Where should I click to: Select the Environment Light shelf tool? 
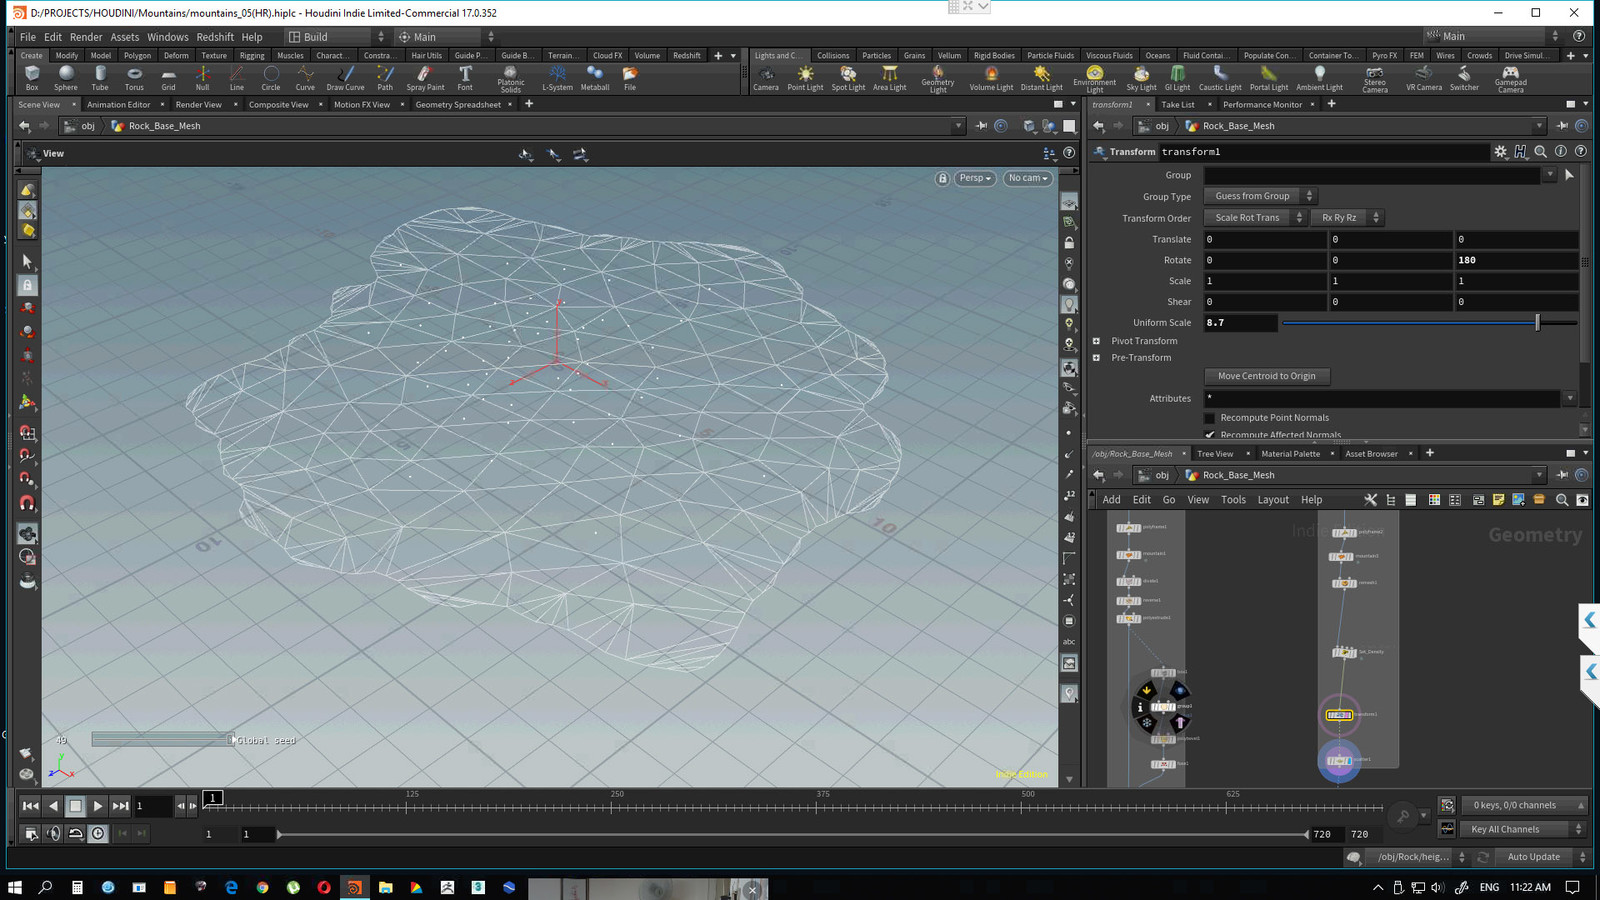tap(1095, 79)
